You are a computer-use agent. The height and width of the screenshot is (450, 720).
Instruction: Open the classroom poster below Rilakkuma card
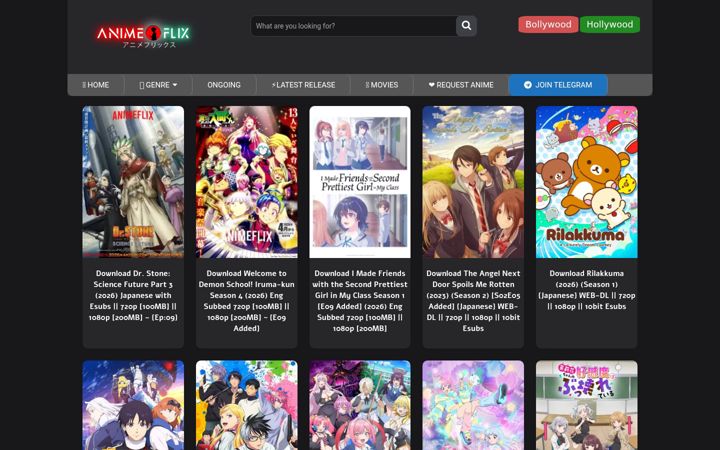586,405
